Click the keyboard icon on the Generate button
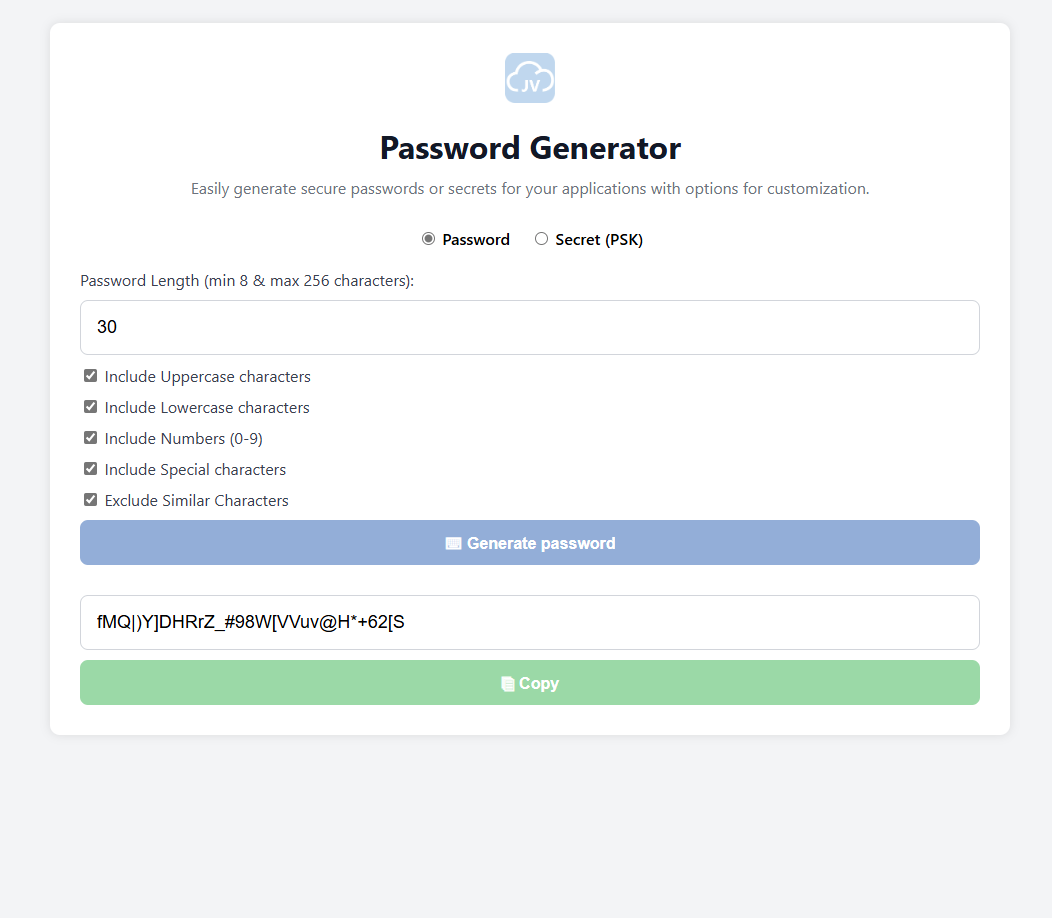 point(453,544)
